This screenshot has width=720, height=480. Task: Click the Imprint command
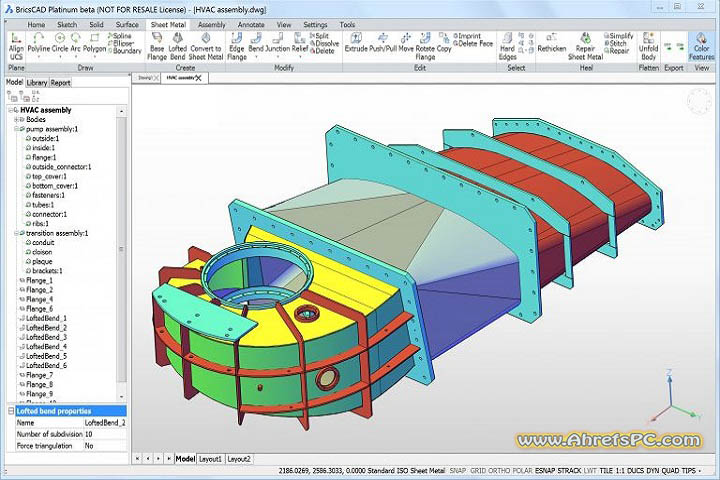(467, 35)
